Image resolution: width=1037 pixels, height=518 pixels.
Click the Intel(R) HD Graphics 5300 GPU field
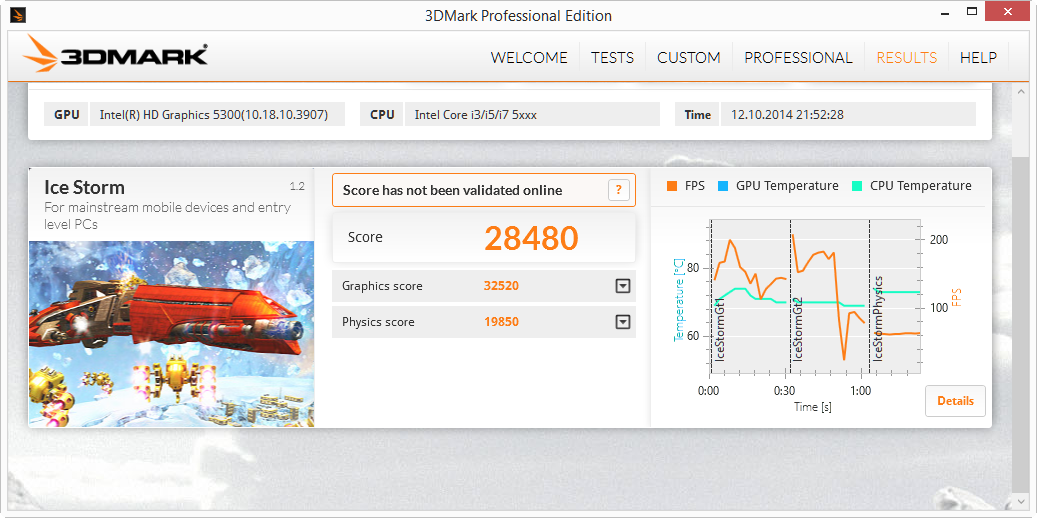coord(218,114)
